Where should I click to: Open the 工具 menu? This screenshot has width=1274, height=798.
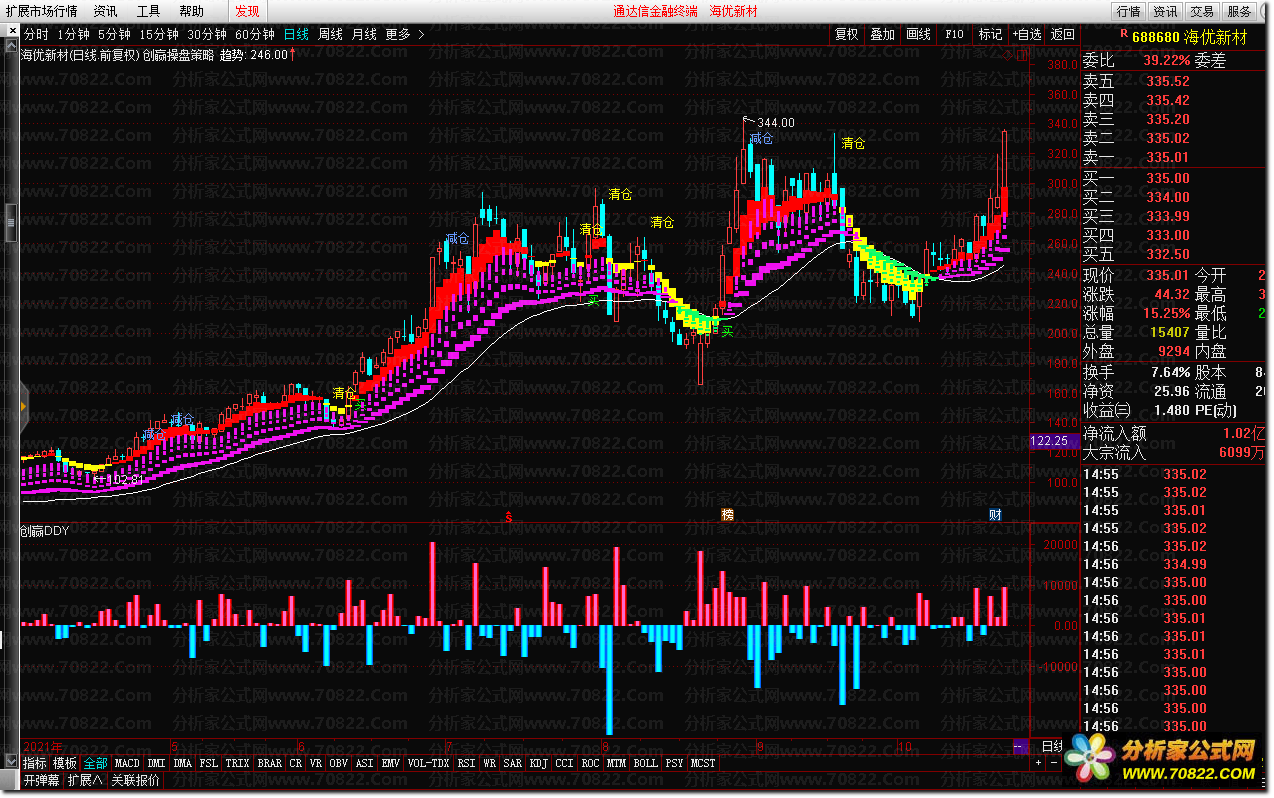click(148, 12)
